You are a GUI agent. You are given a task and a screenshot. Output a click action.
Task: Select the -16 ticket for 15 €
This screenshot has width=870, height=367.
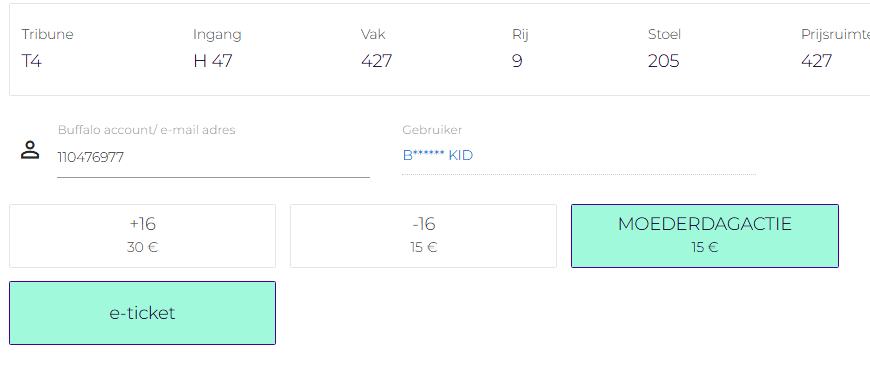(x=423, y=236)
